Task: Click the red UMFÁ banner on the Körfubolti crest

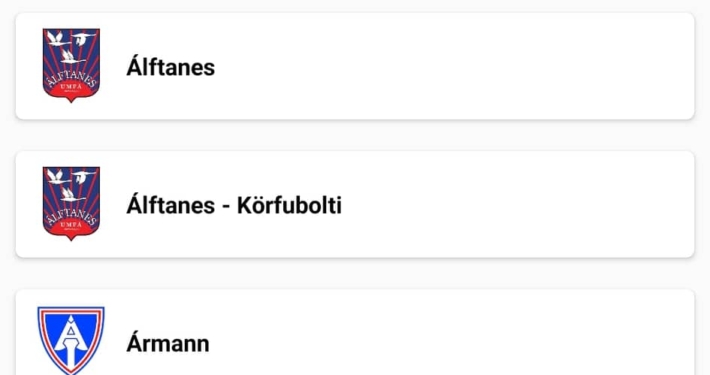Action: click(71, 229)
